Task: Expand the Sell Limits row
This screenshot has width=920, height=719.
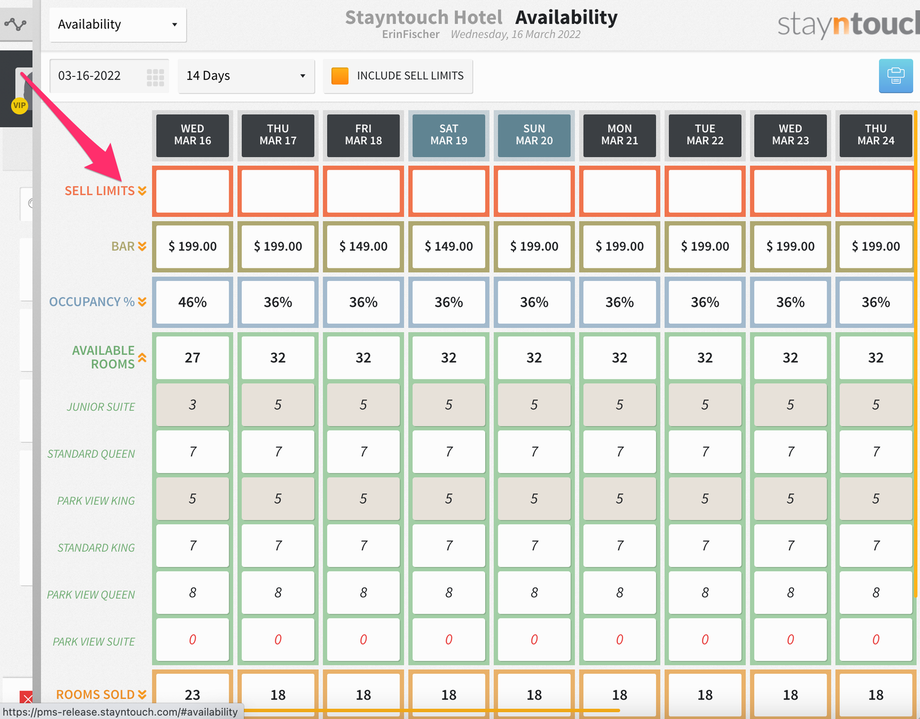Action: 142,191
